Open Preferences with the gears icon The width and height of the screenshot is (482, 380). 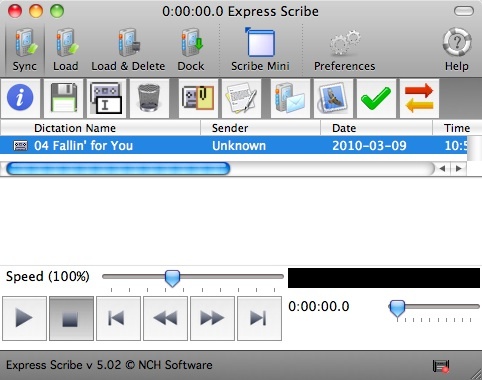[x=345, y=50]
